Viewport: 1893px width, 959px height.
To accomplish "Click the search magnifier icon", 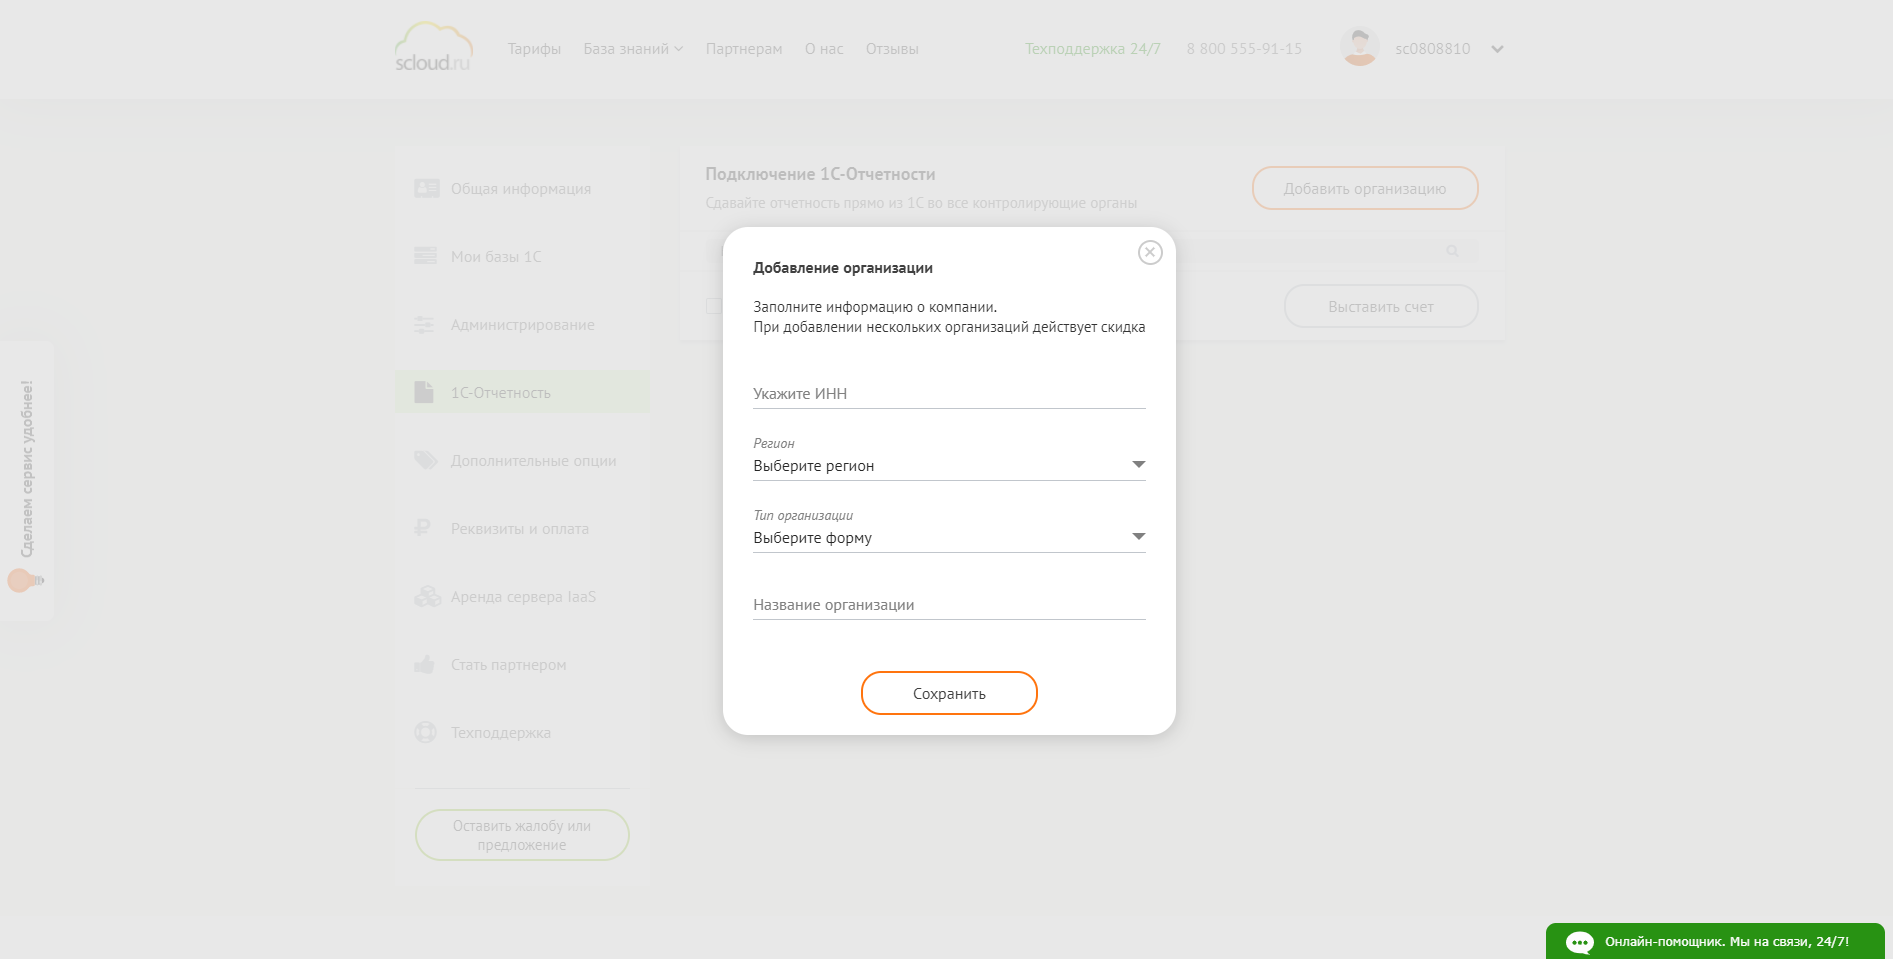I will pyautogui.click(x=1452, y=251).
